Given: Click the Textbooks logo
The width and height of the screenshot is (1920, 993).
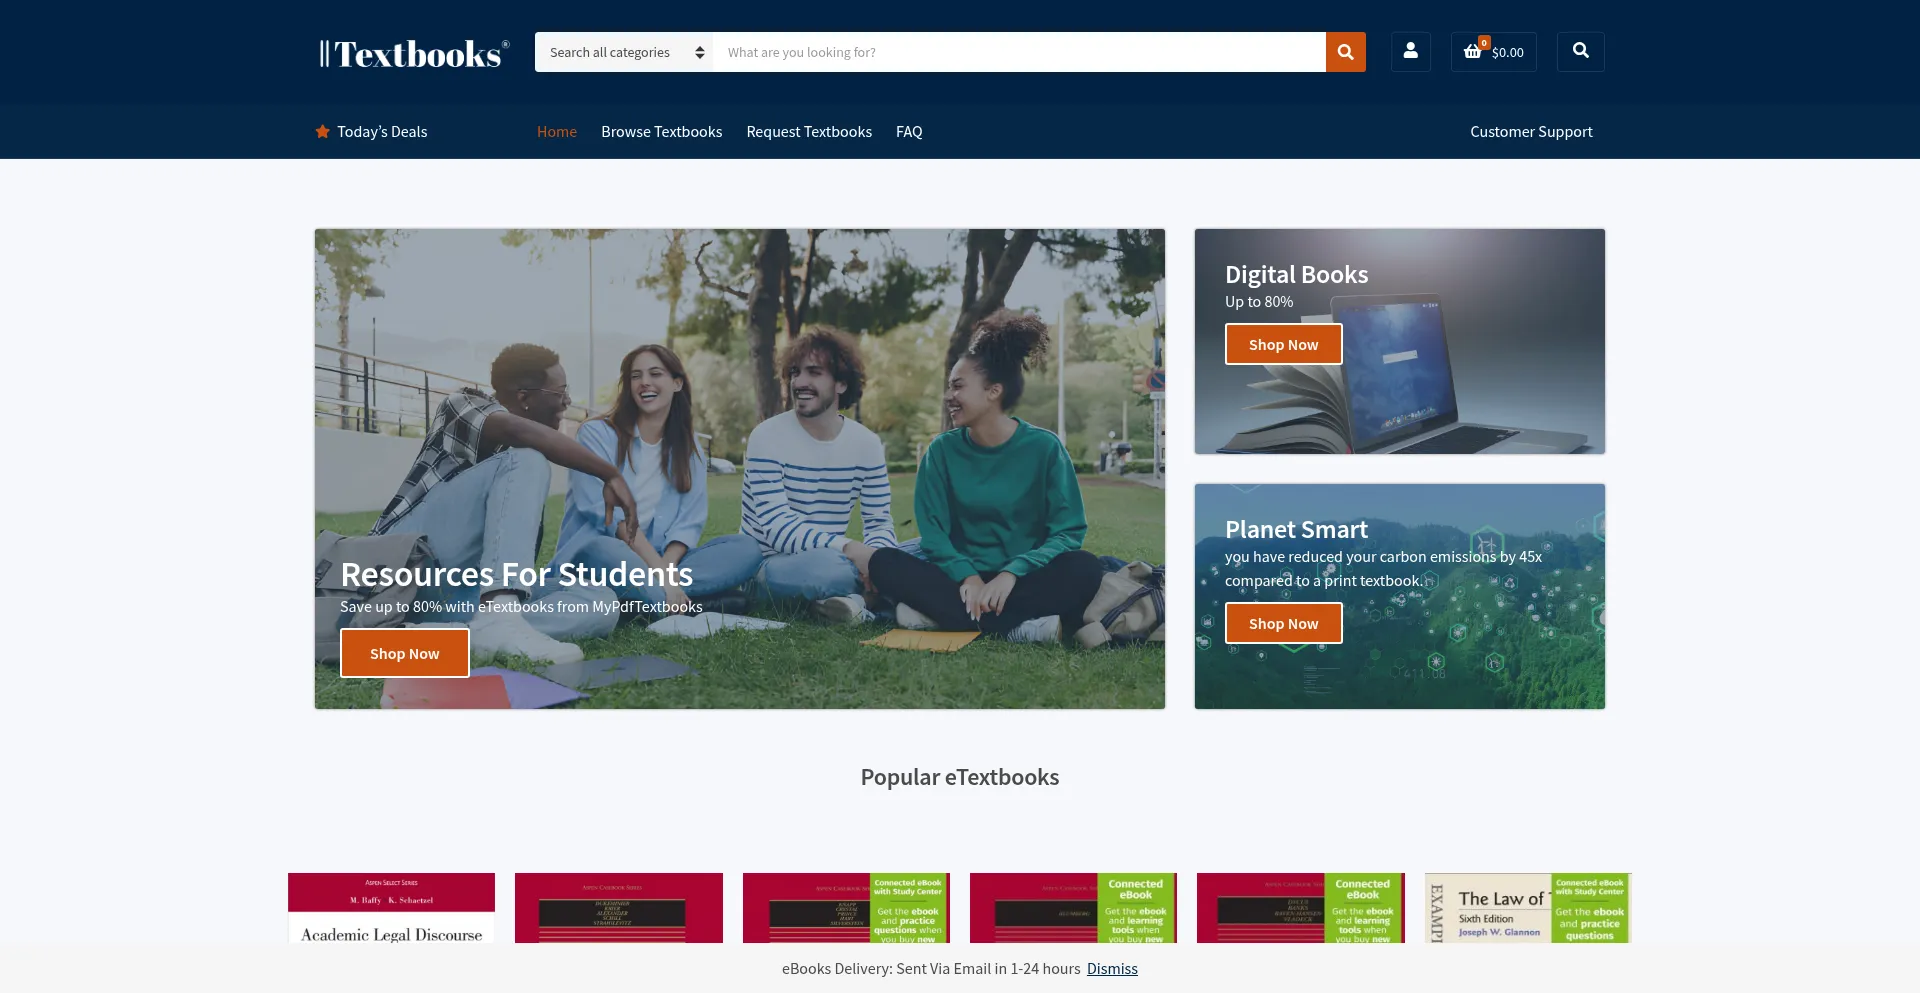Looking at the screenshot, I should tap(412, 54).
